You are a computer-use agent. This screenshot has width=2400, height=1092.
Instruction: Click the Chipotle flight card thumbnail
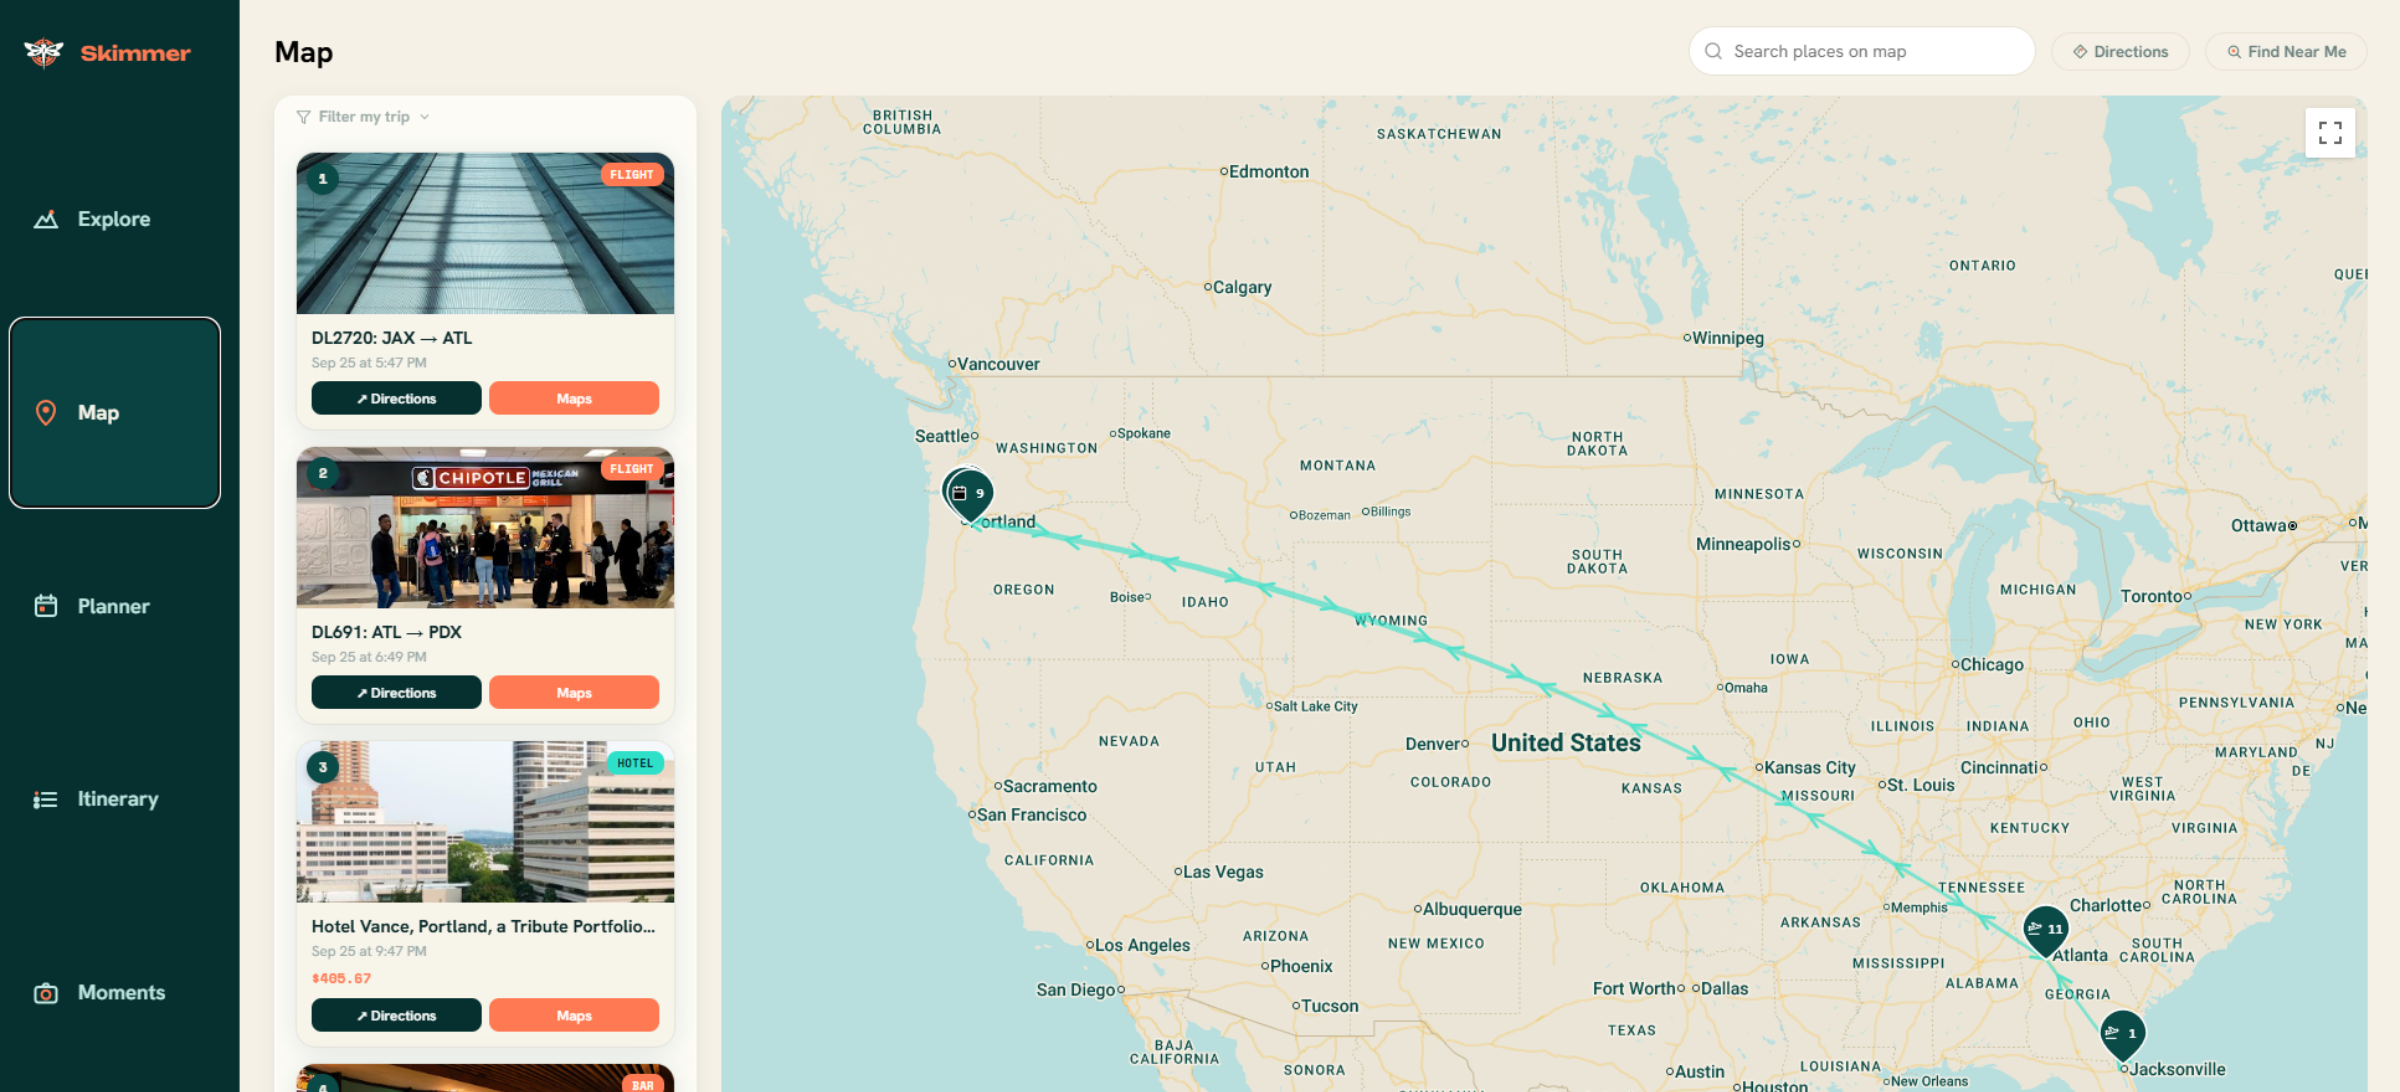(485, 527)
